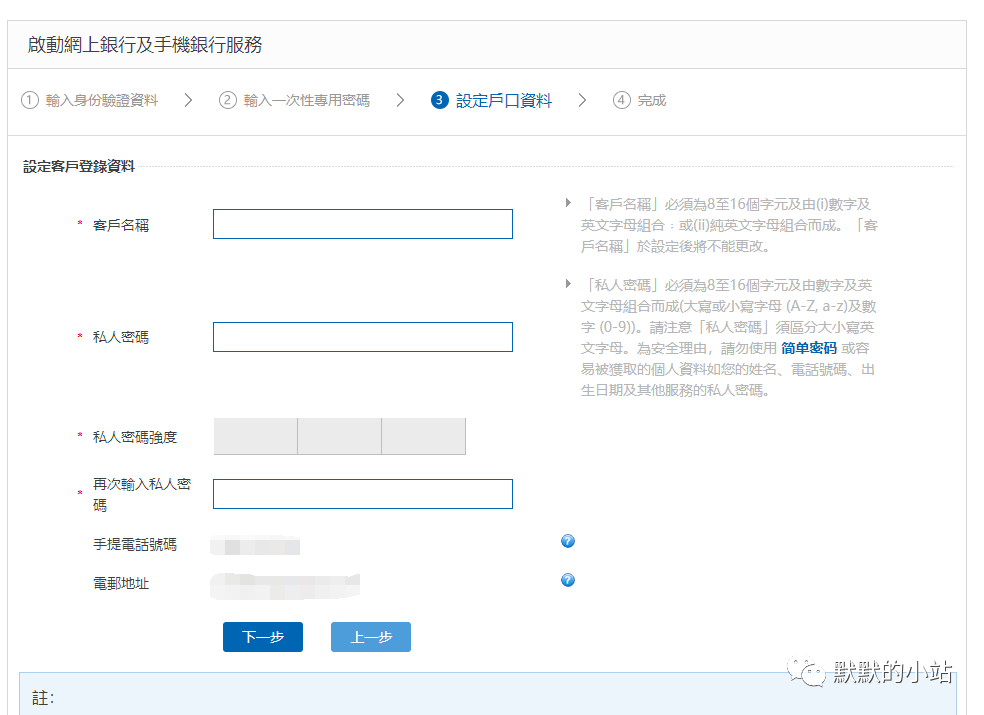Click first segment of 私人密碼強度 meter
Image resolution: width=984 pixels, height=715 pixels.
253,436
